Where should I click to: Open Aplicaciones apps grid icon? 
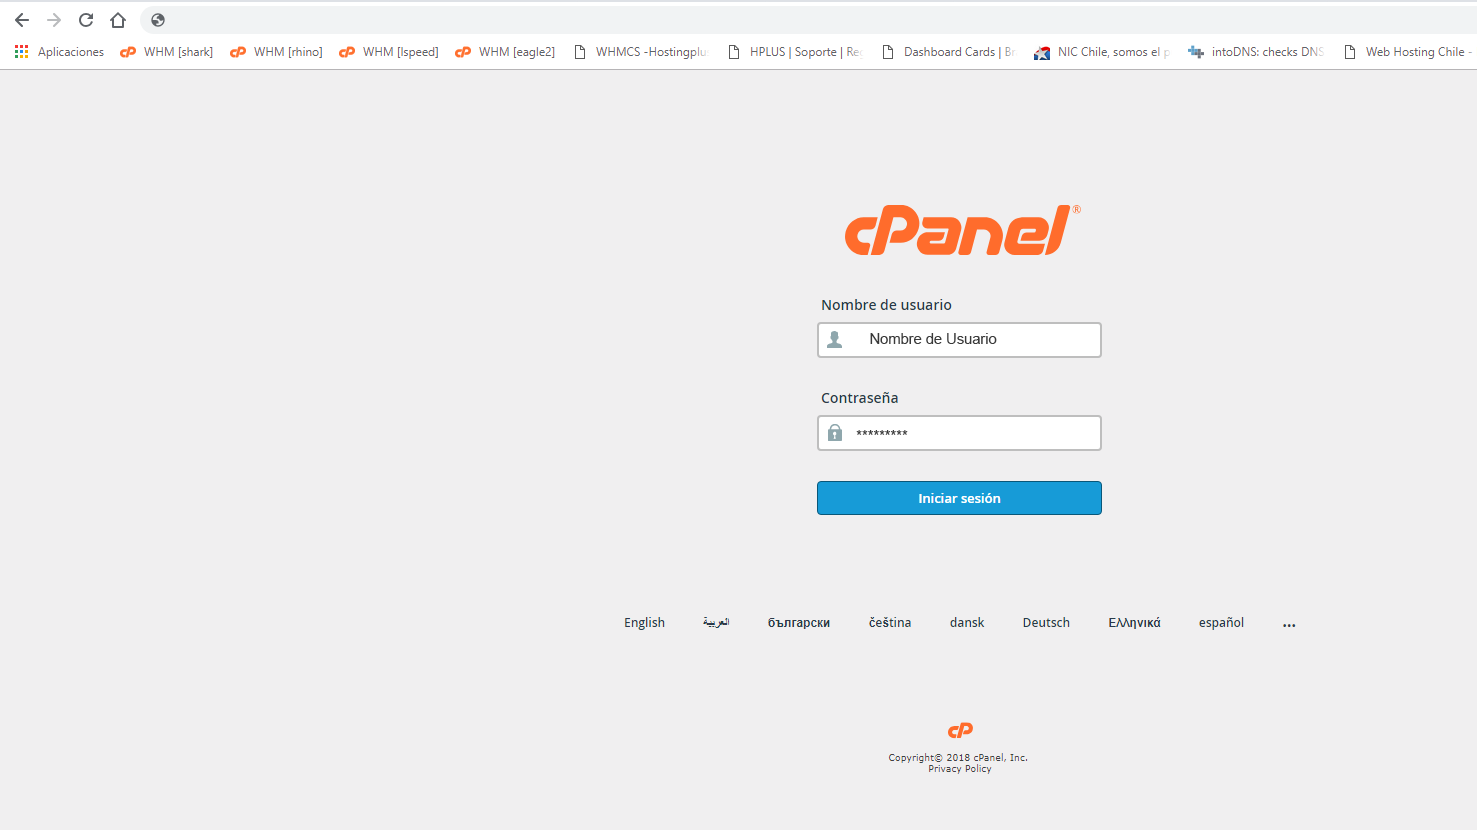point(21,51)
